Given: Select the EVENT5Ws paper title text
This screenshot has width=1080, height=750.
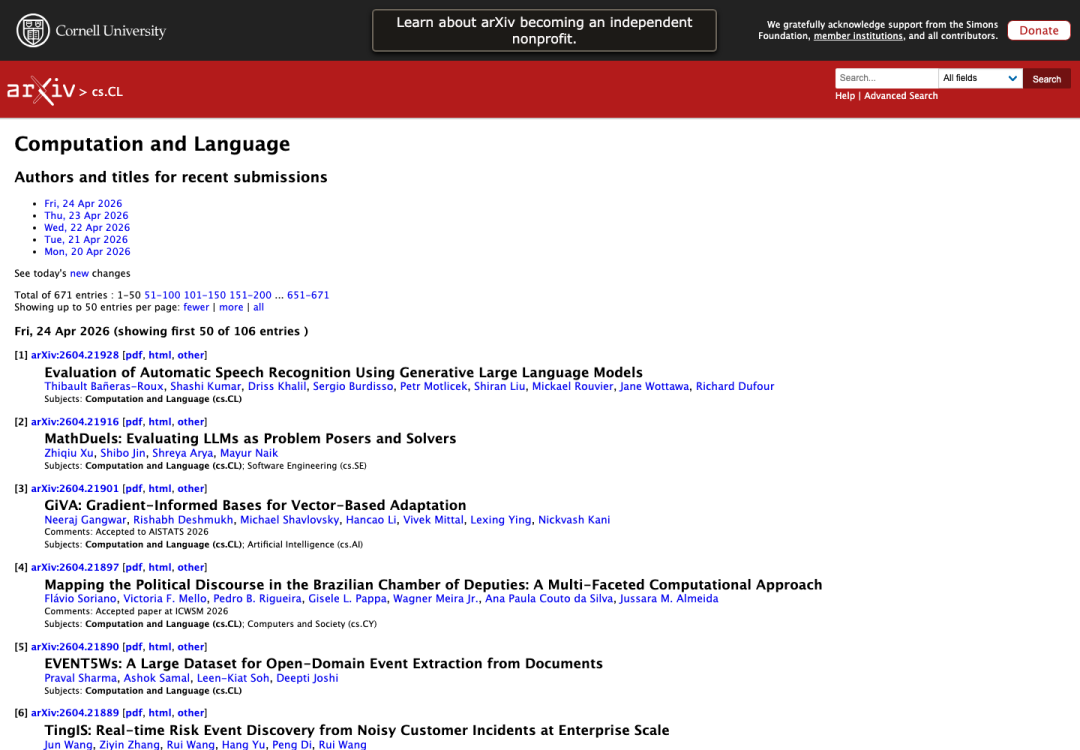Looking at the screenshot, I should pos(324,664).
